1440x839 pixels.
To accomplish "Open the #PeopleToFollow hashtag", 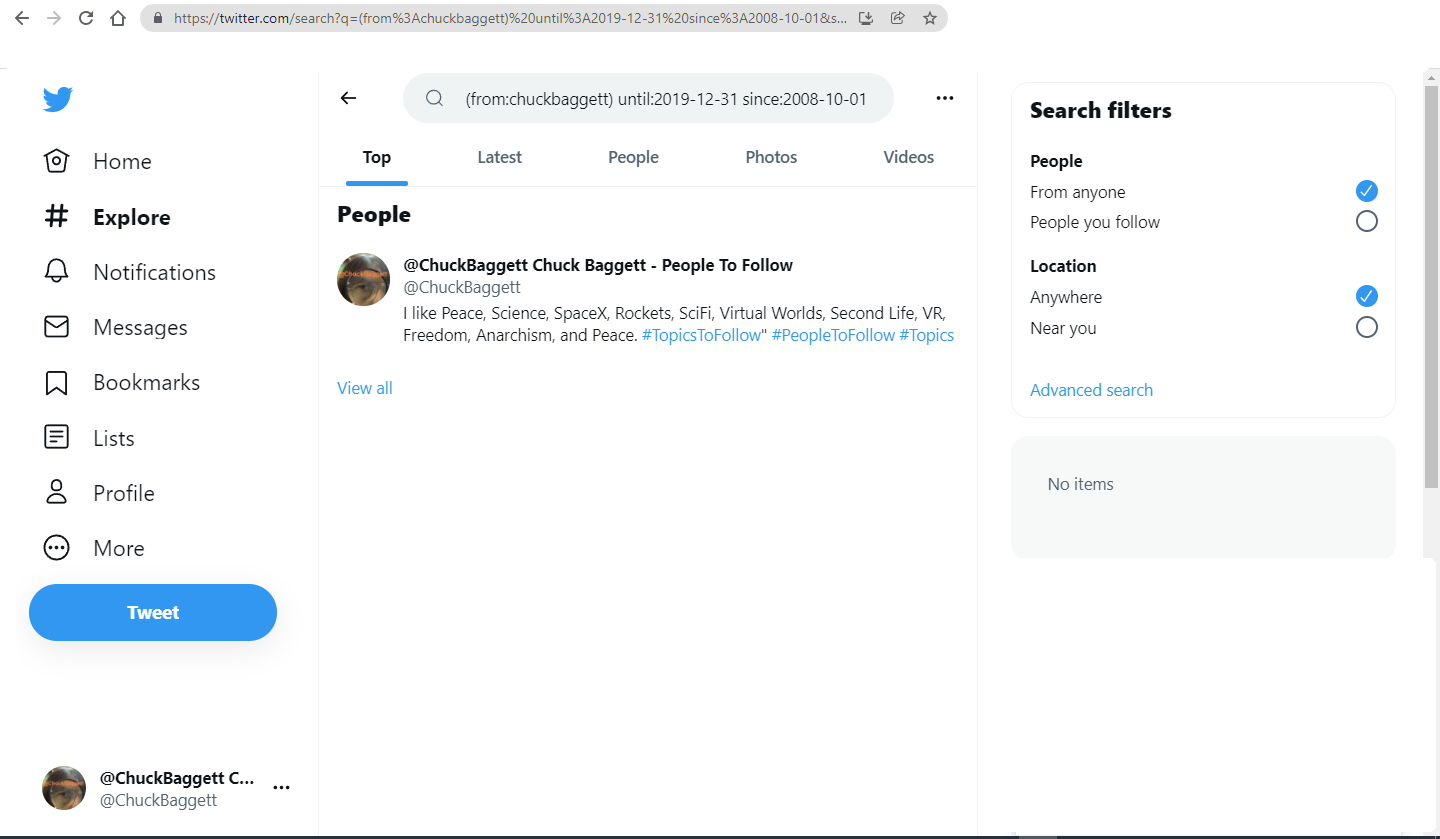I will (x=833, y=335).
